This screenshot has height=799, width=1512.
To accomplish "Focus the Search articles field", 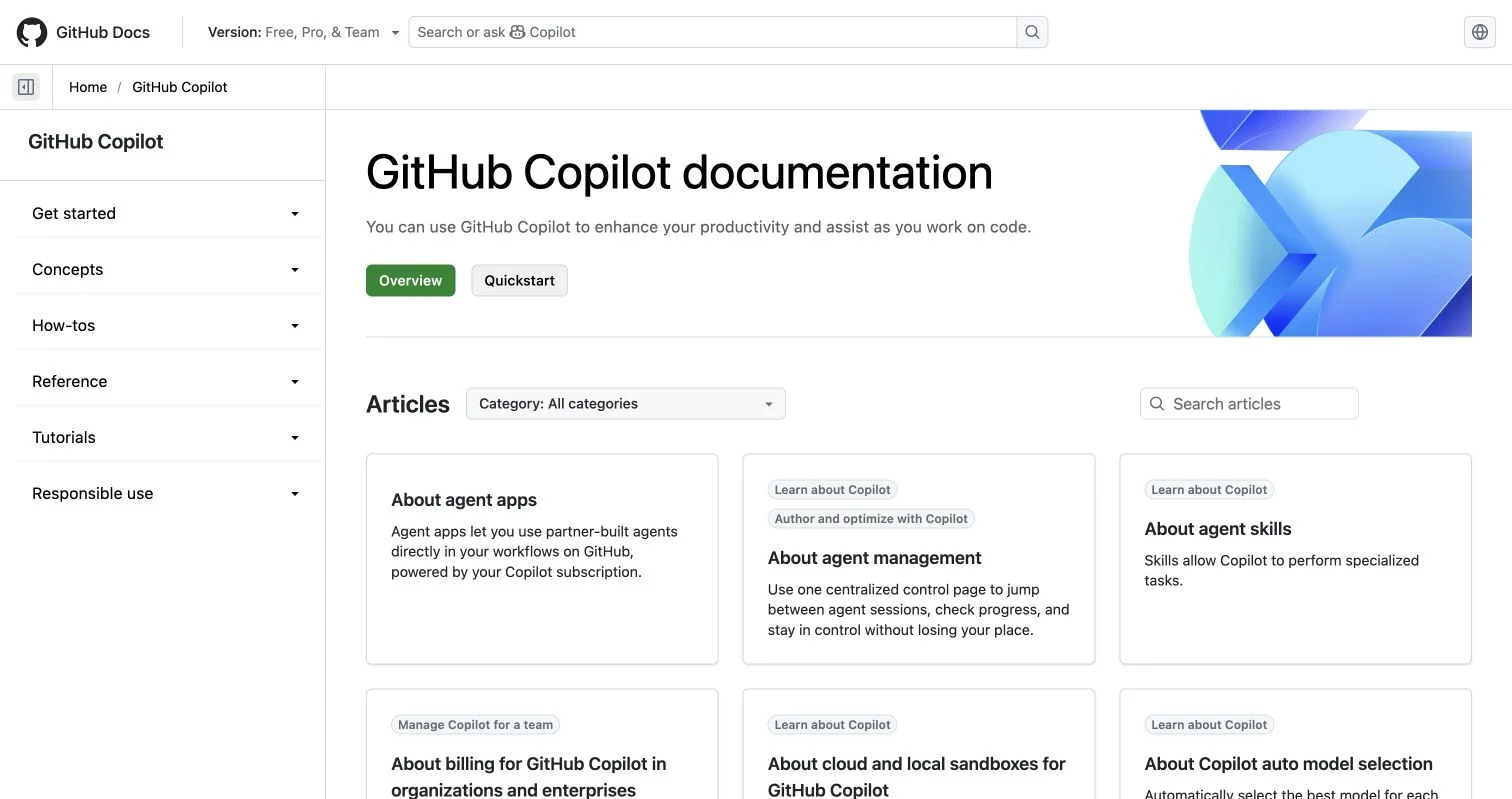I will 1249,404.
